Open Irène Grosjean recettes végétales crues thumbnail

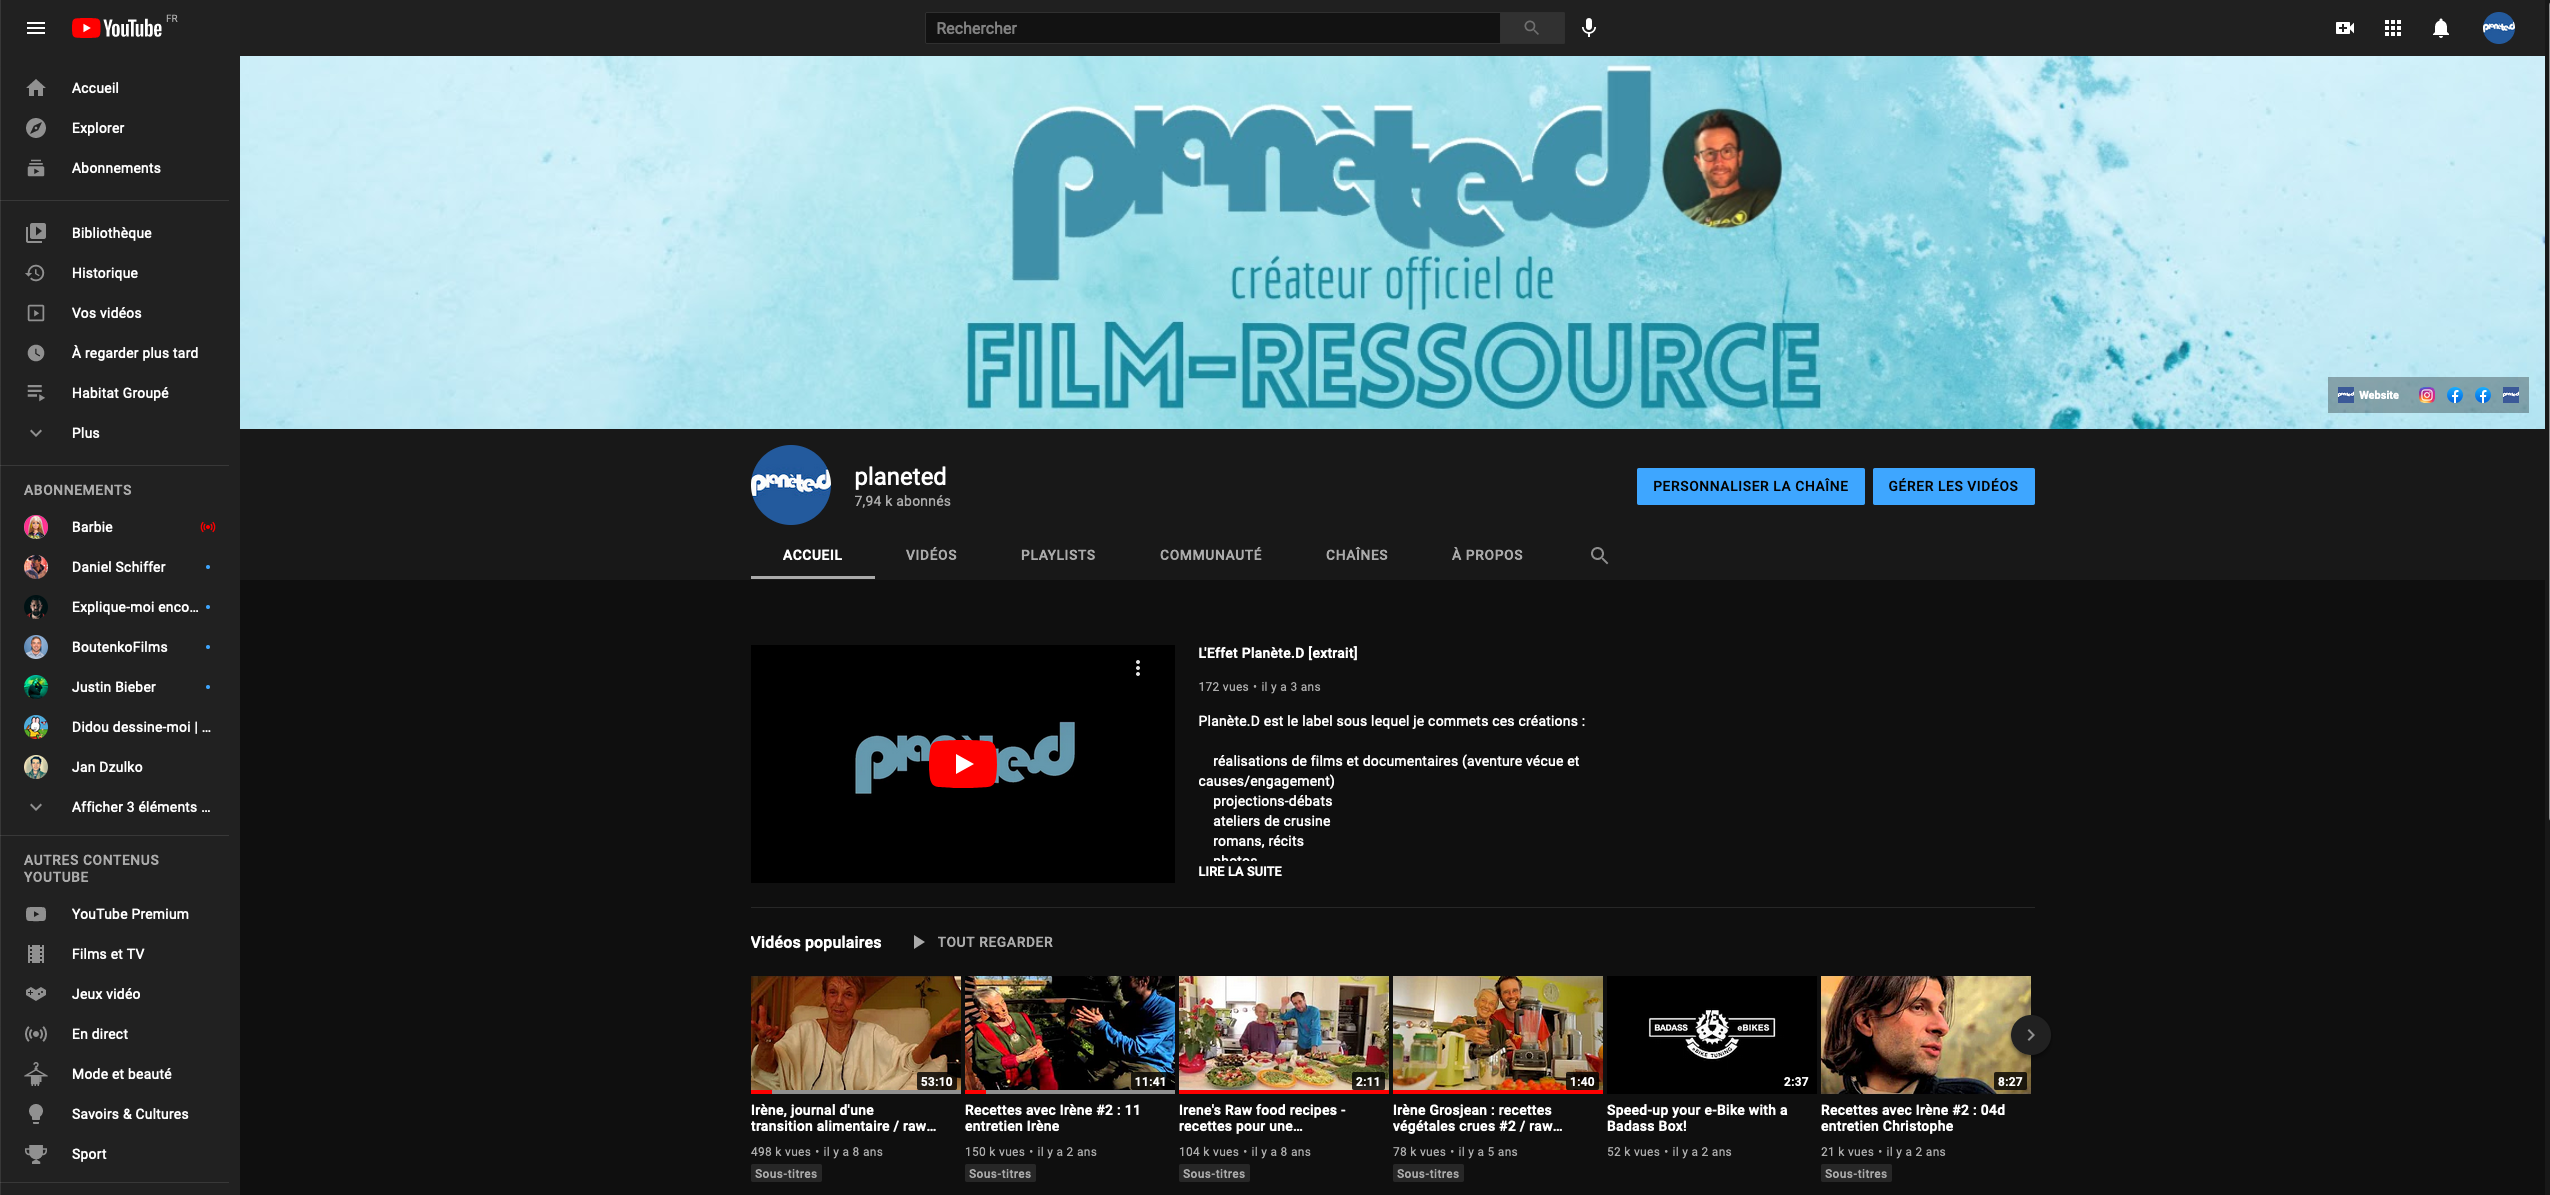[1497, 1035]
